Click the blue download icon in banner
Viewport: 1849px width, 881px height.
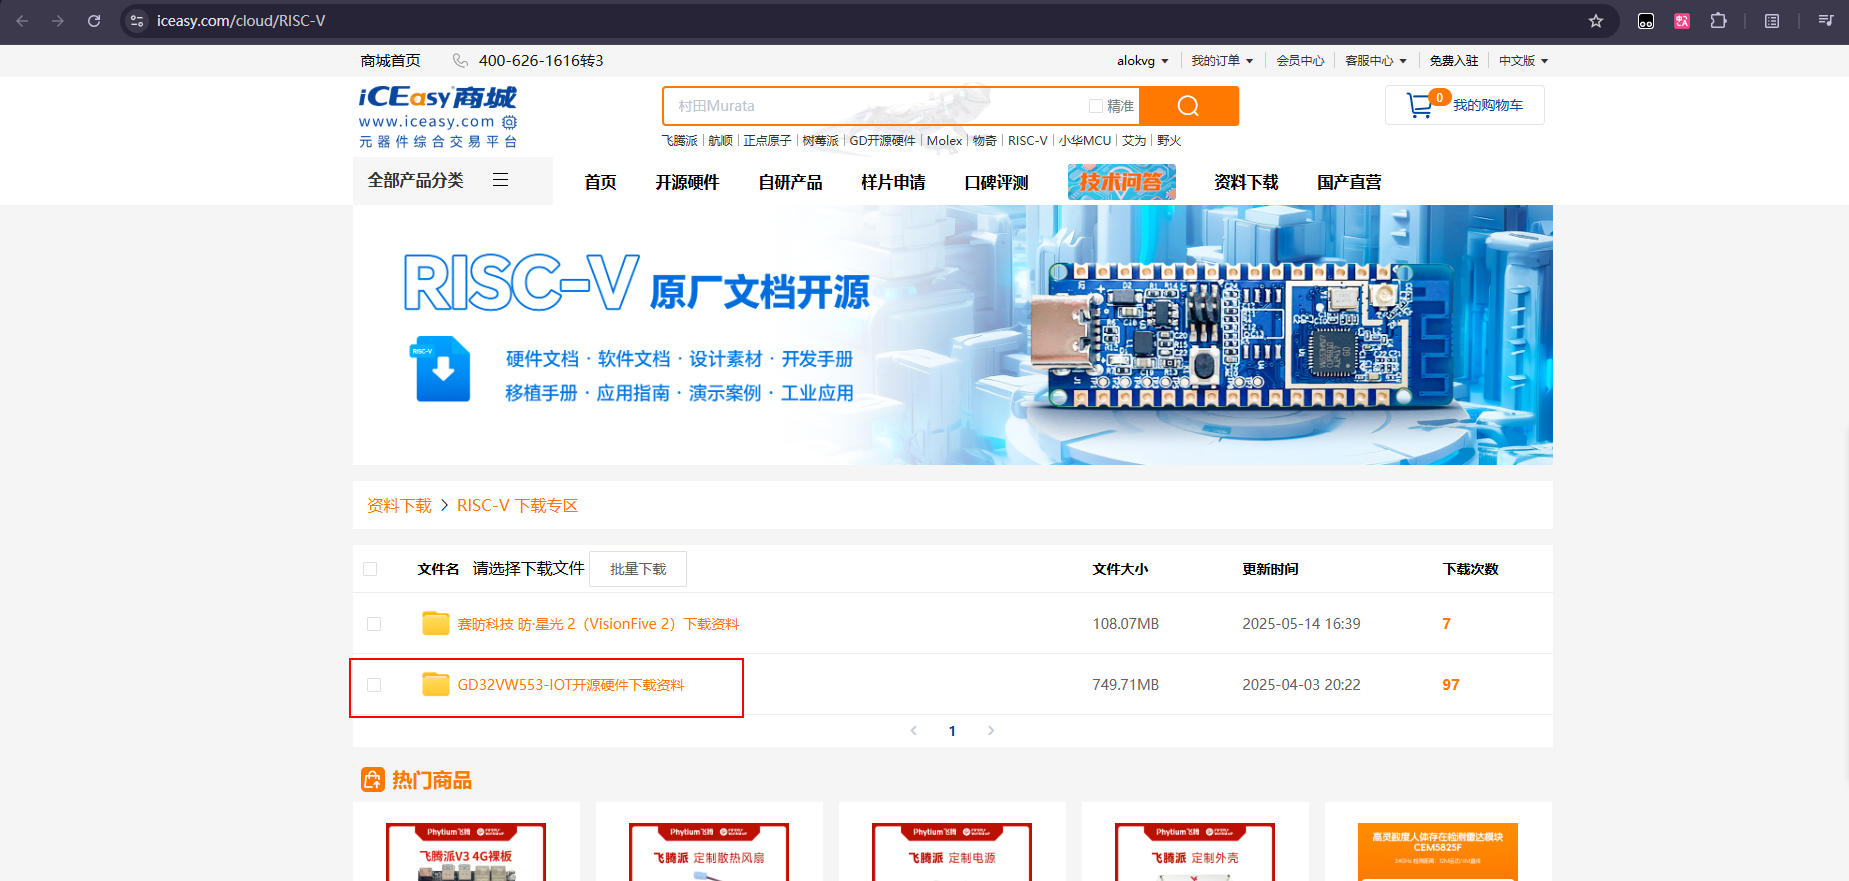pyautogui.click(x=440, y=369)
